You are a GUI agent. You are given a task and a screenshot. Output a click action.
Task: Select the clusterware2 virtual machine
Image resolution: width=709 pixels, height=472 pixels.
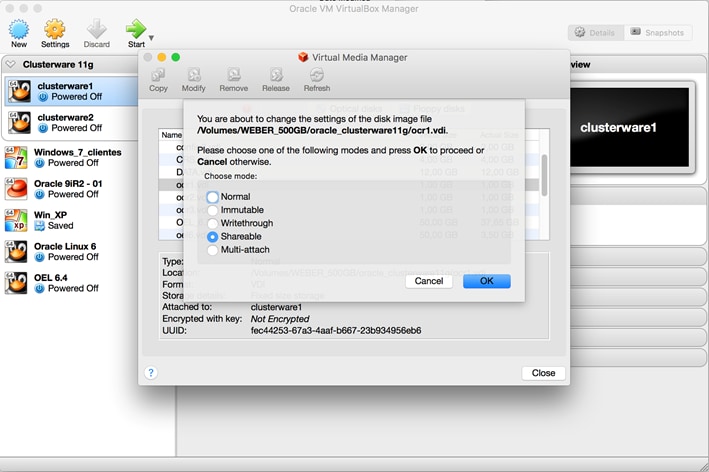click(71, 123)
